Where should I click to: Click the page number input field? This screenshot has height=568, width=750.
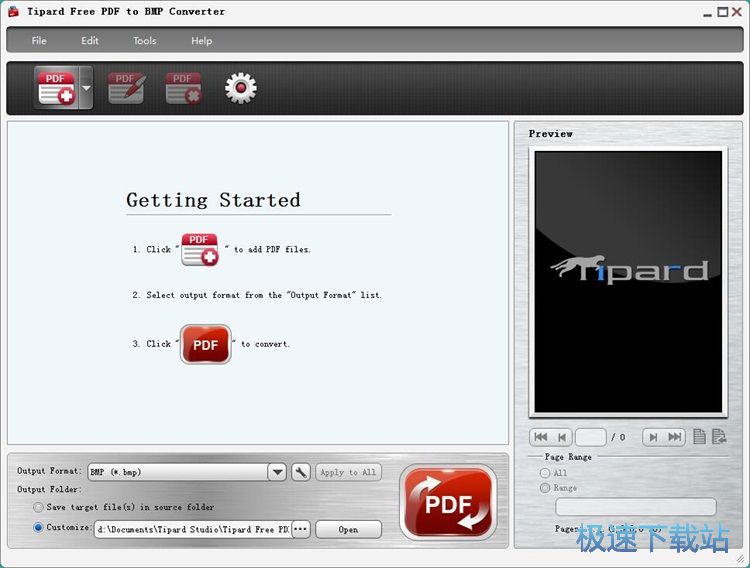coord(591,437)
